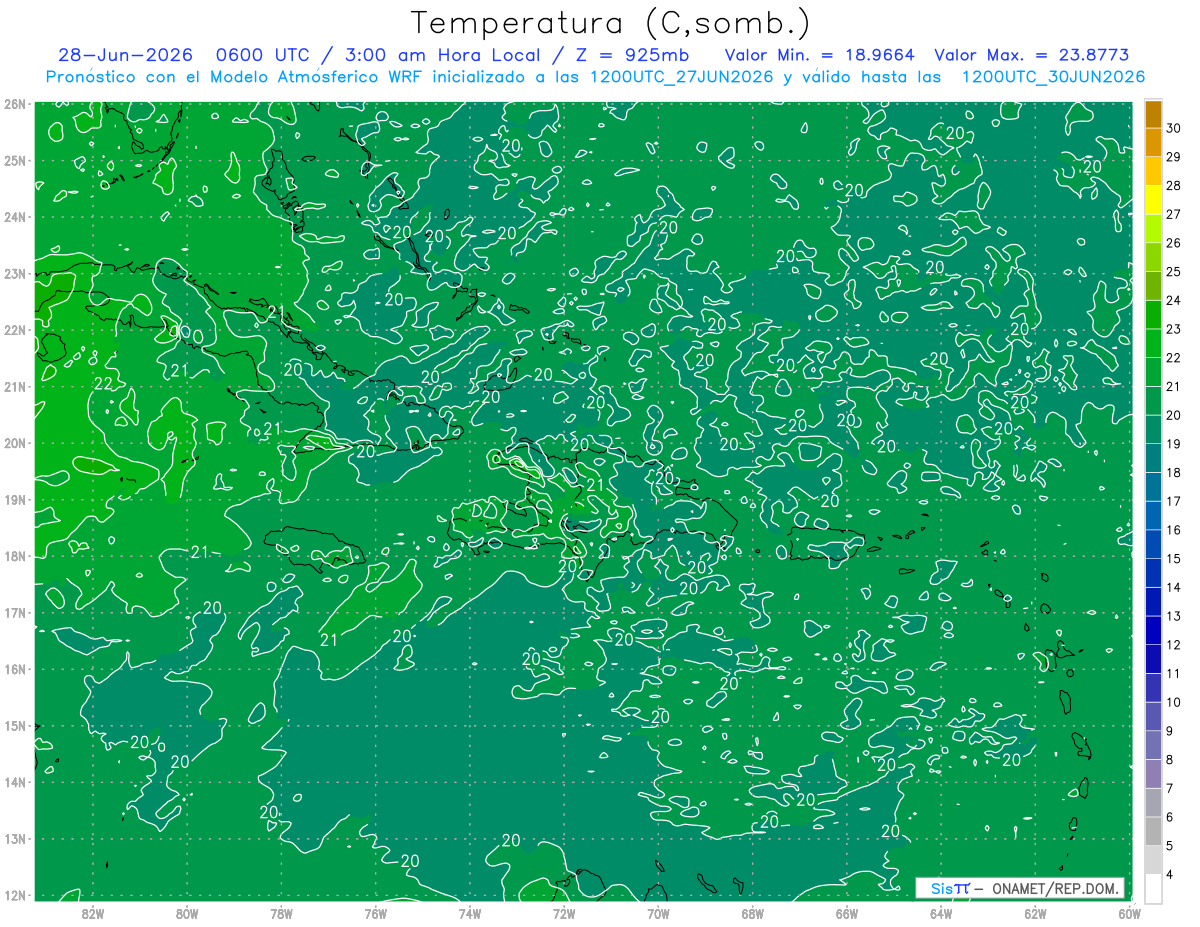Click the colorbar label "15"
The image size is (1200, 927).
(1174, 558)
